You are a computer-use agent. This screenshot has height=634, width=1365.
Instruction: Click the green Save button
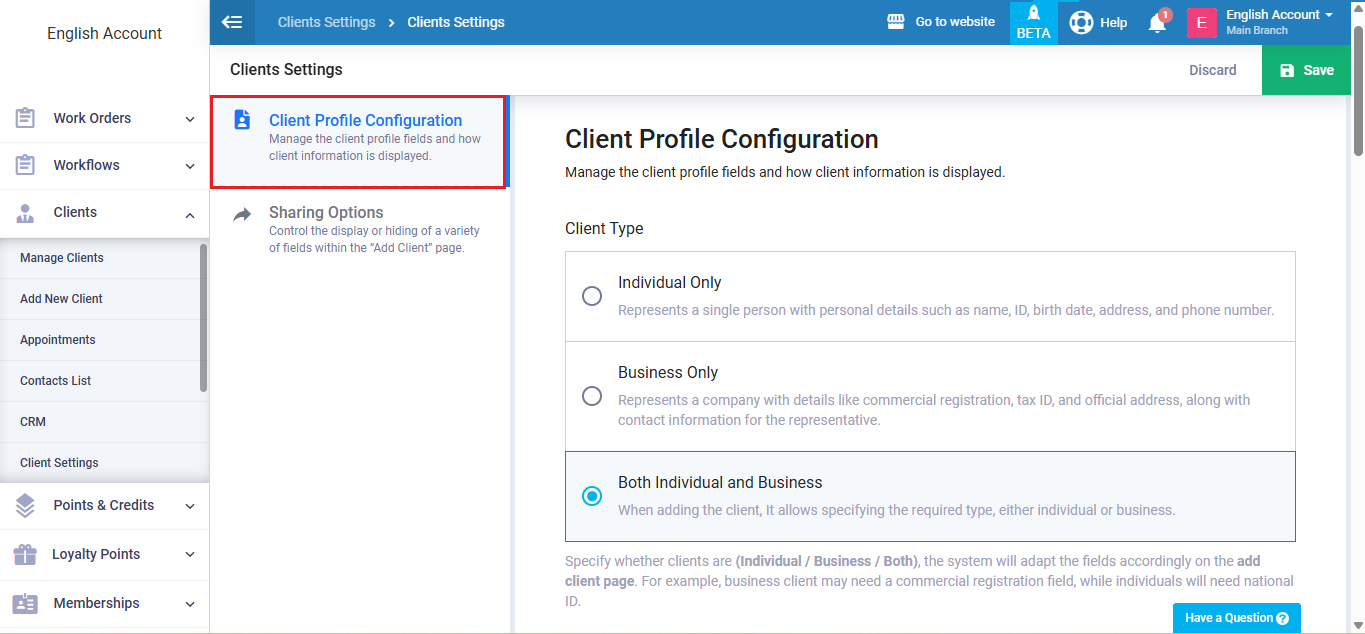[1307, 70]
